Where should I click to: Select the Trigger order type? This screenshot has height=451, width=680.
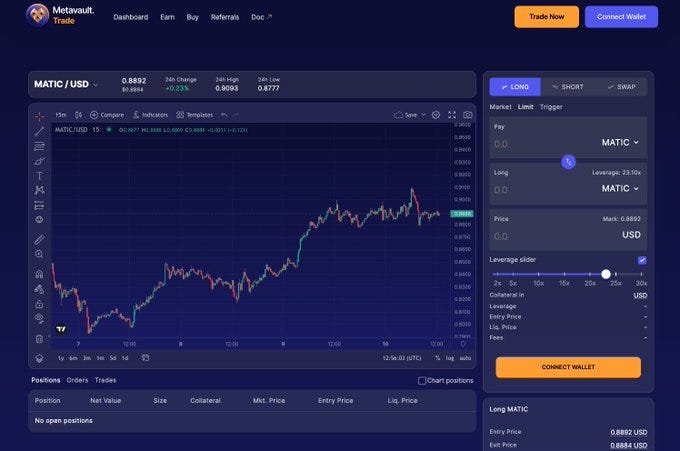pyautogui.click(x=551, y=107)
